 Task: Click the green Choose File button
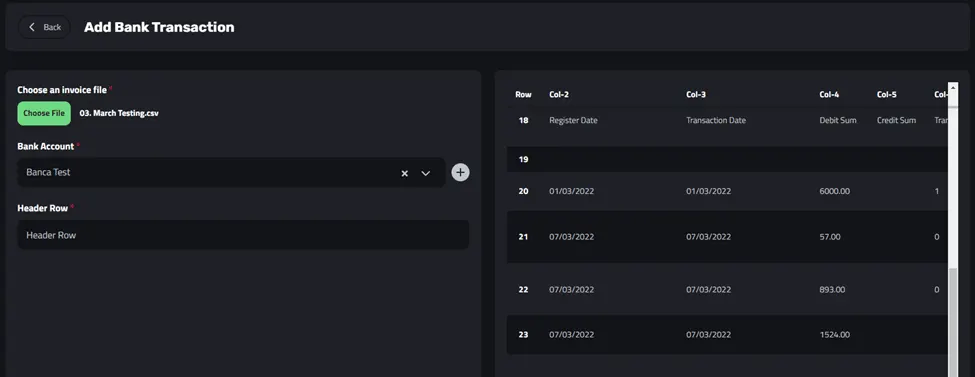(44, 113)
